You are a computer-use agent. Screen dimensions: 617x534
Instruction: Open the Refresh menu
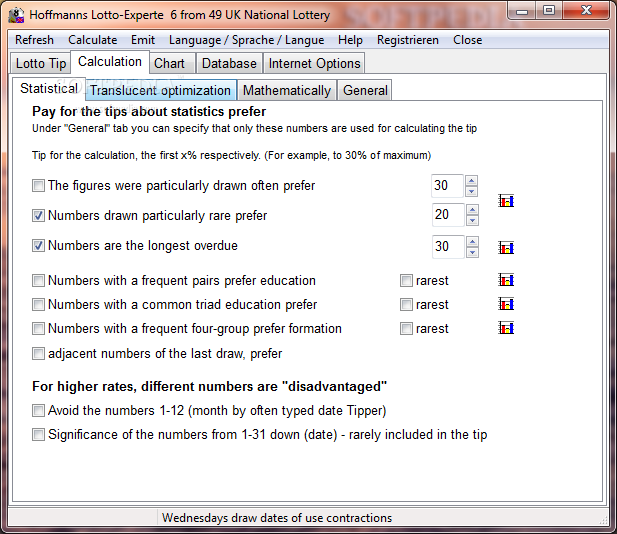click(x=34, y=40)
